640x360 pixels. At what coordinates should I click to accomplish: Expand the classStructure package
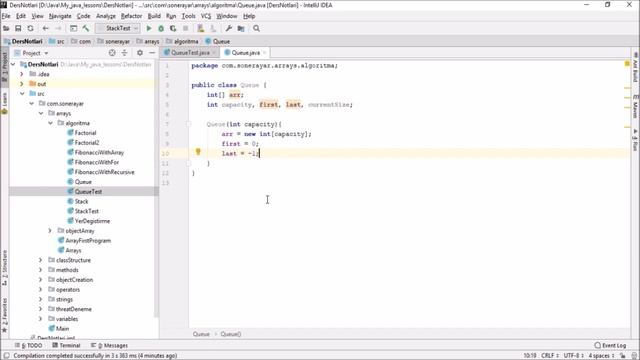40,260
